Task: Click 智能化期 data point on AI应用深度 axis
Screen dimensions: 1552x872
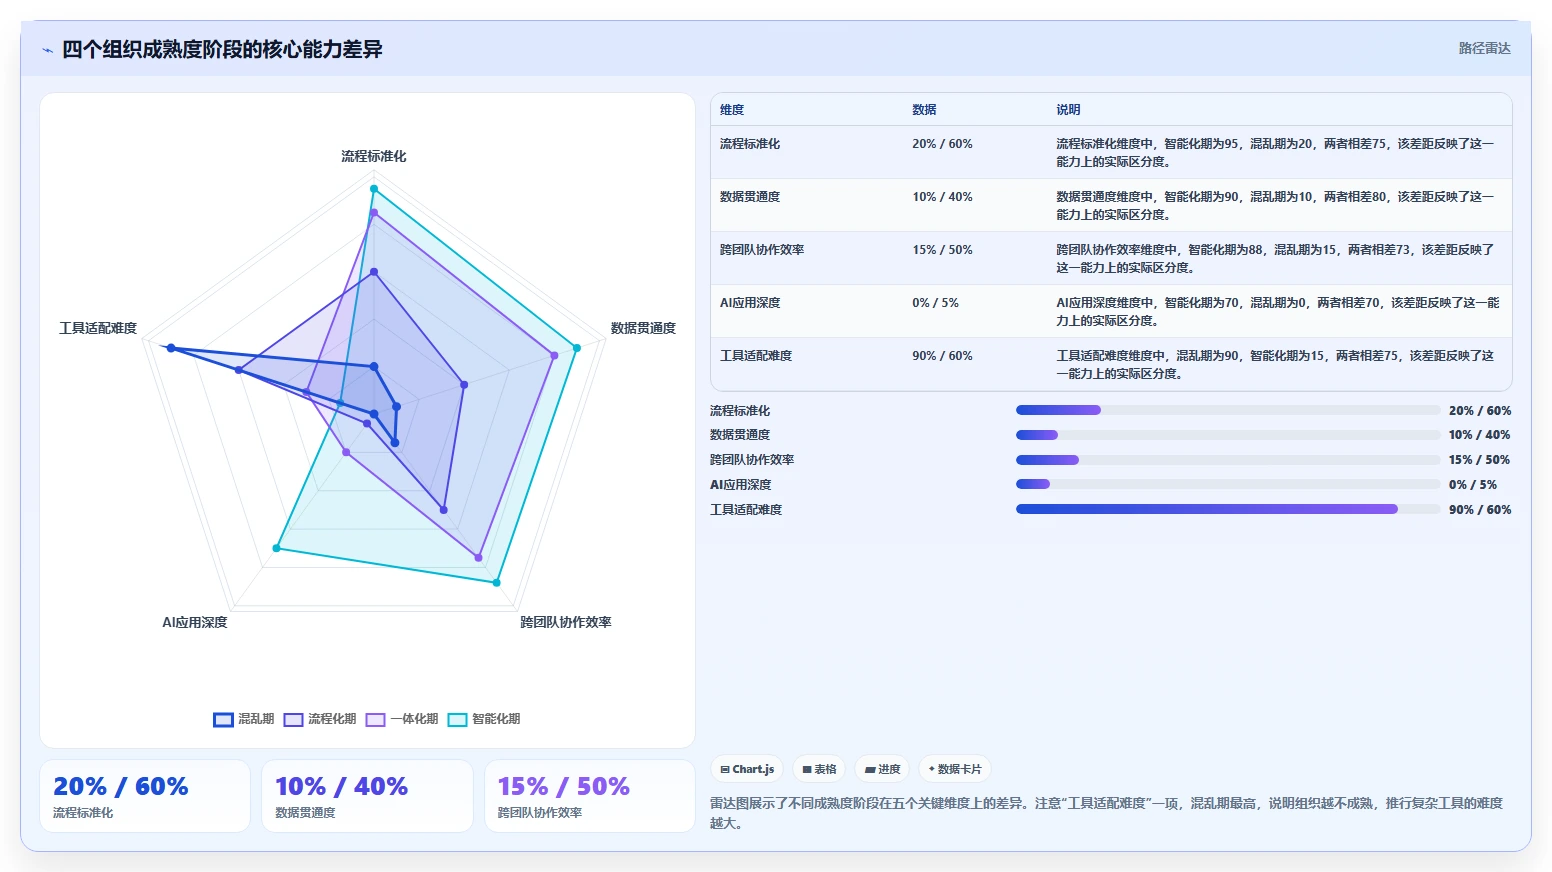Action: point(277,548)
